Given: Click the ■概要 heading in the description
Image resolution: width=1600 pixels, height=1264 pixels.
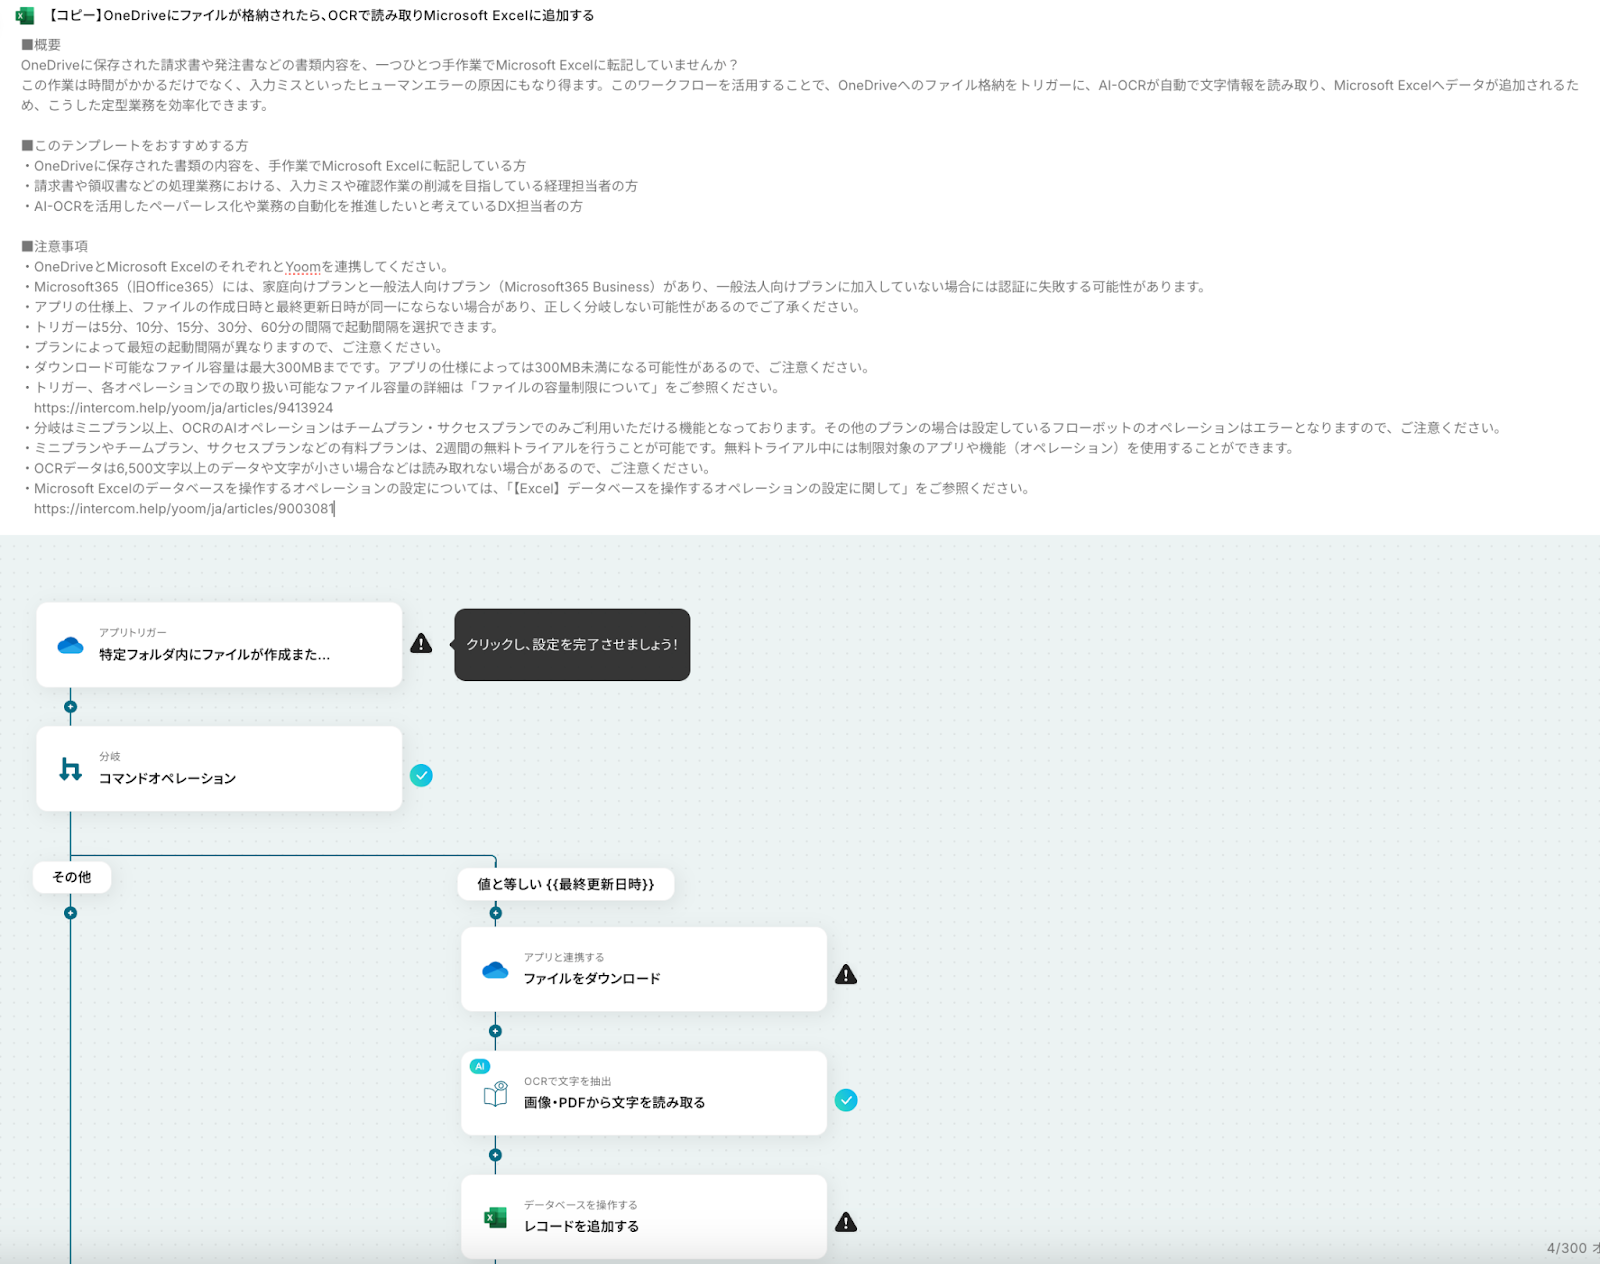Looking at the screenshot, I should 41,45.
